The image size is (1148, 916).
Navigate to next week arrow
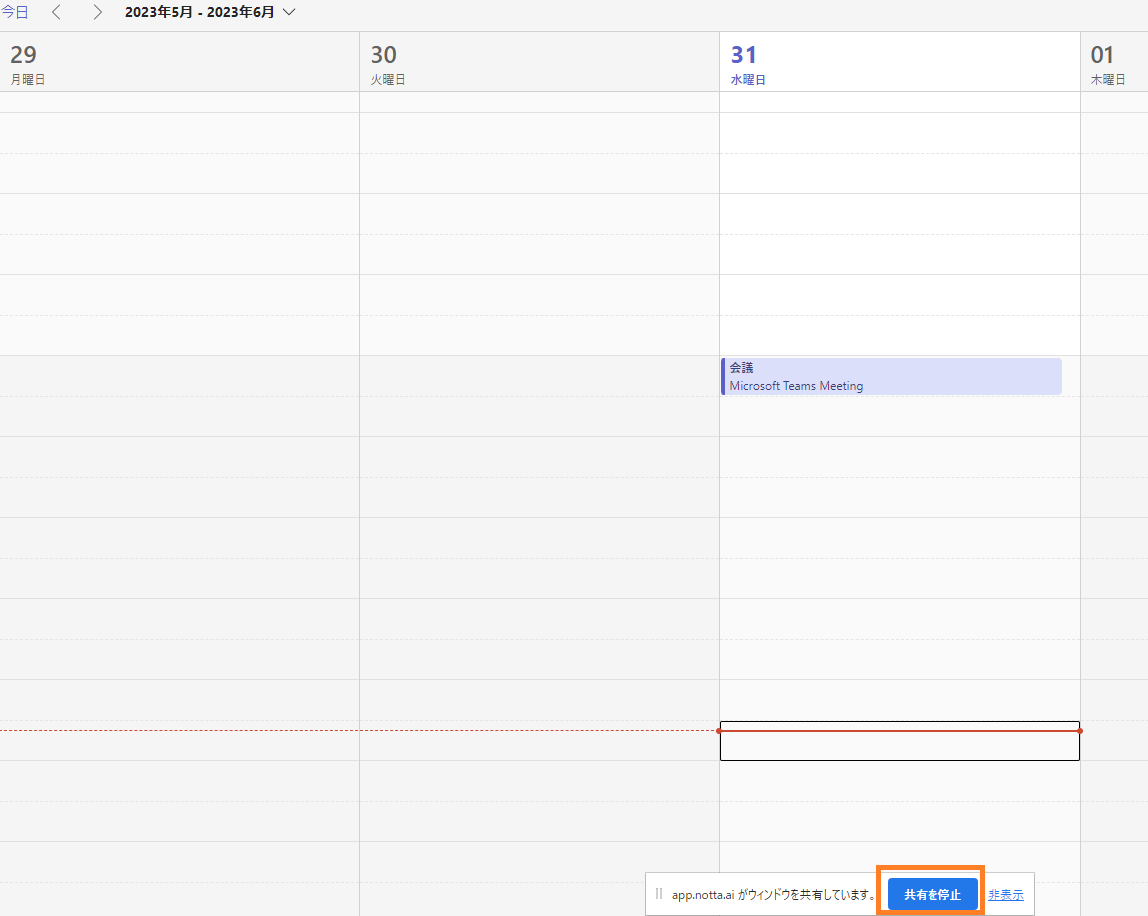[97, 12]
